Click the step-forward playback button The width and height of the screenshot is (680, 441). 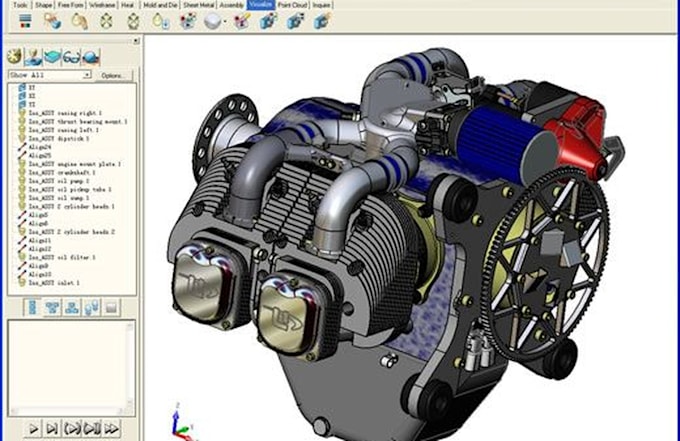[52, 429]
